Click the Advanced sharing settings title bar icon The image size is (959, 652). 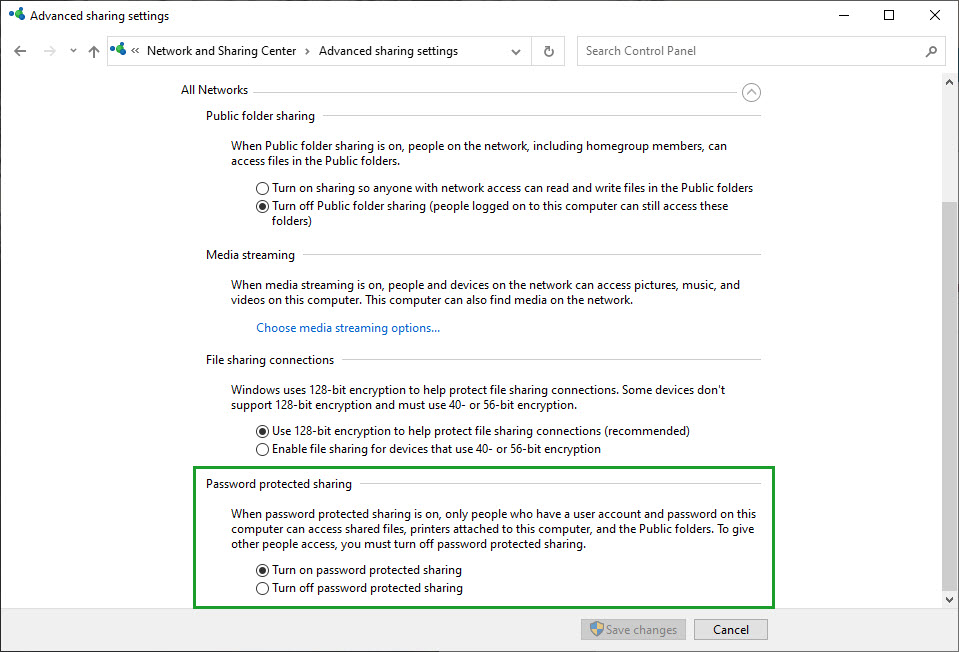[x=14, y=14]
